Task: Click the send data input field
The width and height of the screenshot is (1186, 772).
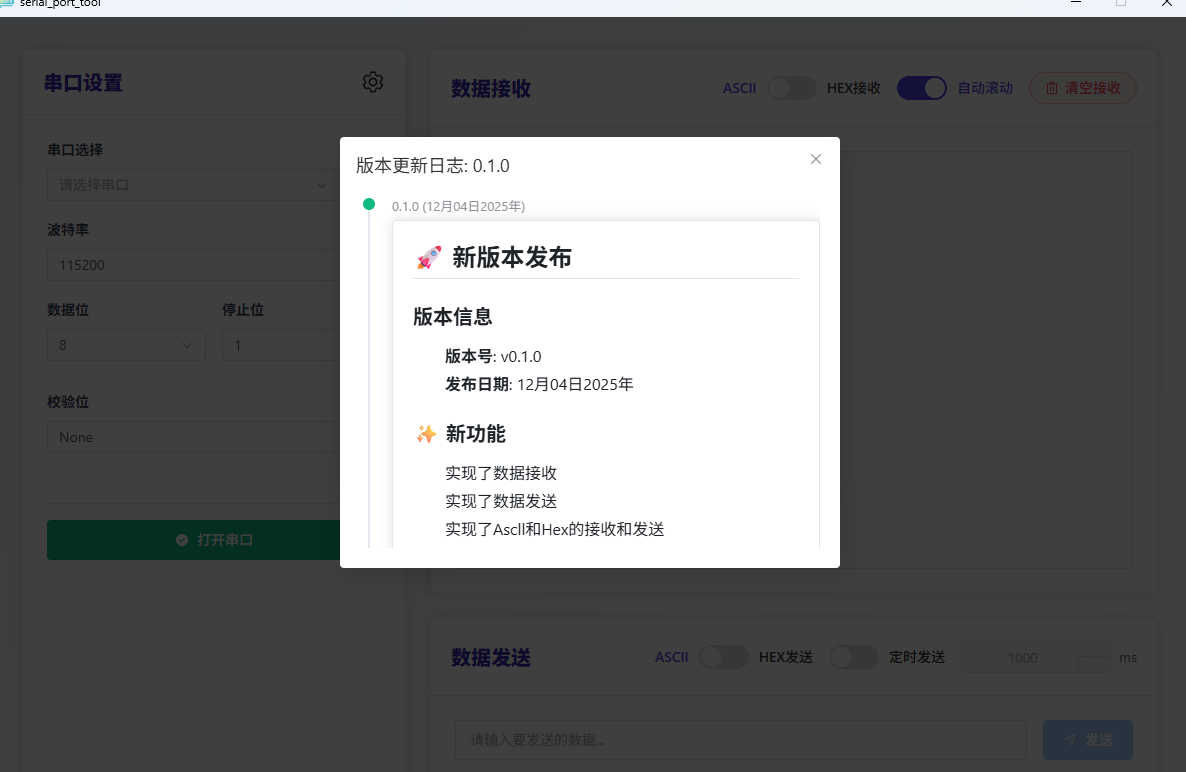Action: click(x=740, y=740)
